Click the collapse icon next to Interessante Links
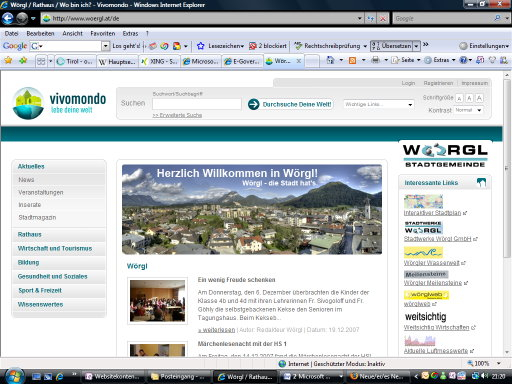 click(481, 182)
